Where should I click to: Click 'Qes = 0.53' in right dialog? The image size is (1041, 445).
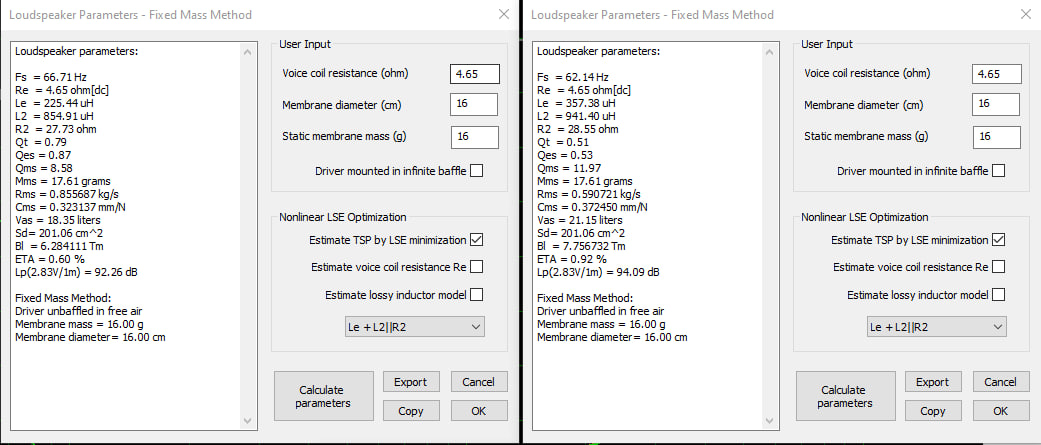(564, 155)
